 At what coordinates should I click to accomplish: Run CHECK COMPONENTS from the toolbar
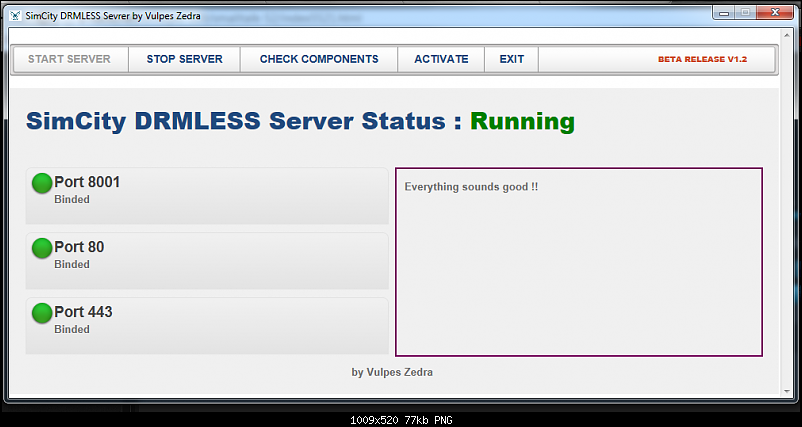click(319, 59)
